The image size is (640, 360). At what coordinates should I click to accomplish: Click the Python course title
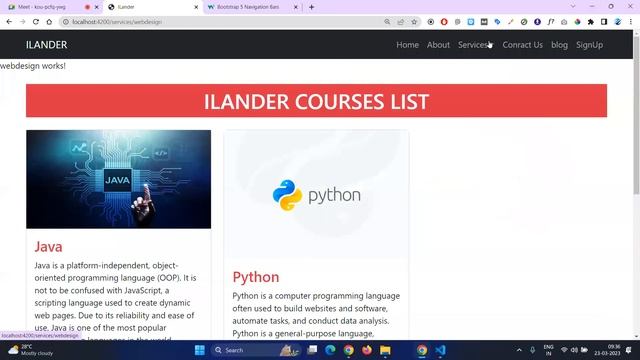tap(256, 277)
